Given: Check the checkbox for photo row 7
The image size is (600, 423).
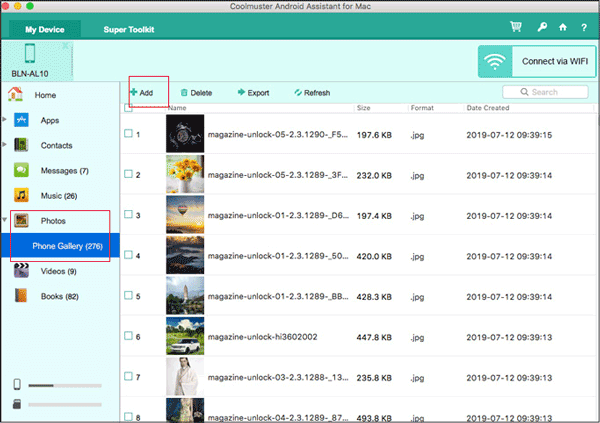Looking at the screenshot, I should click(x=128, y=376).
